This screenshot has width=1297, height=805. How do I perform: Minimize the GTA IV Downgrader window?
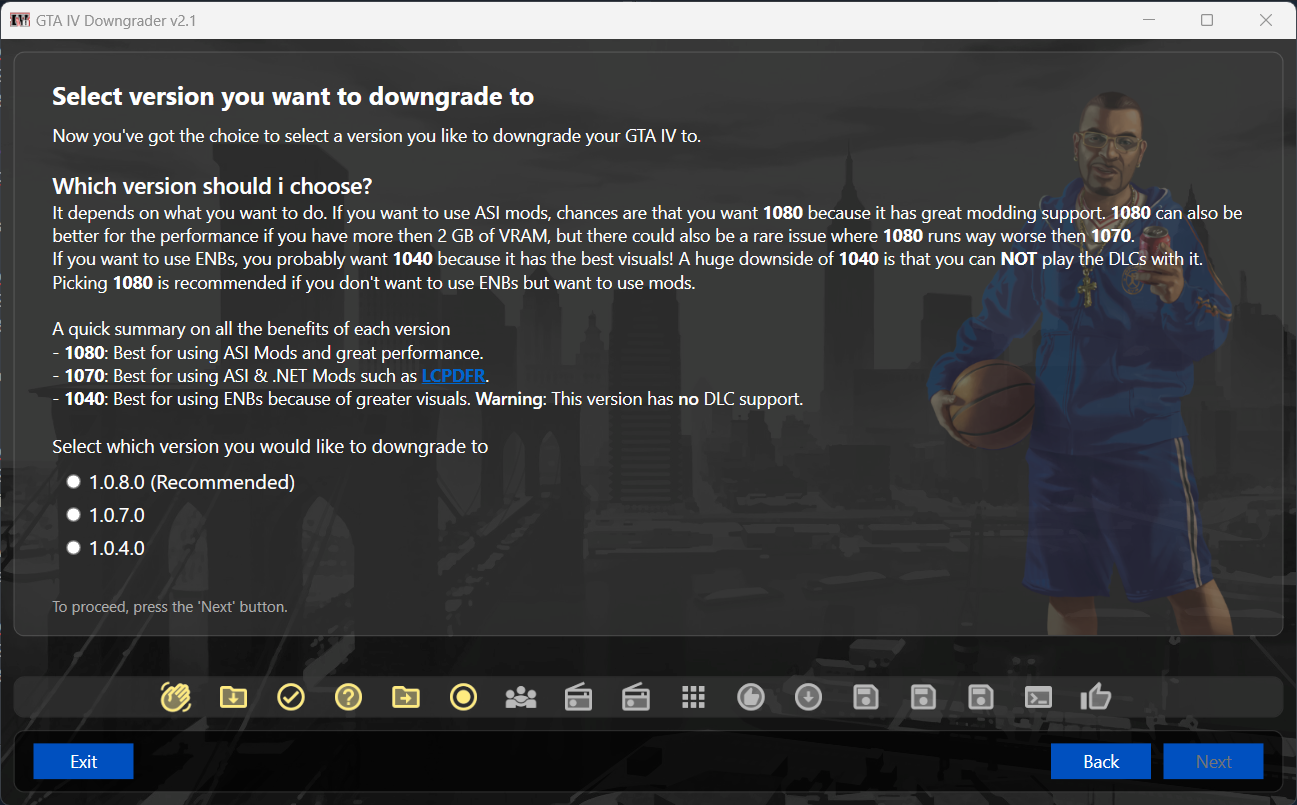pos(1149,20)
